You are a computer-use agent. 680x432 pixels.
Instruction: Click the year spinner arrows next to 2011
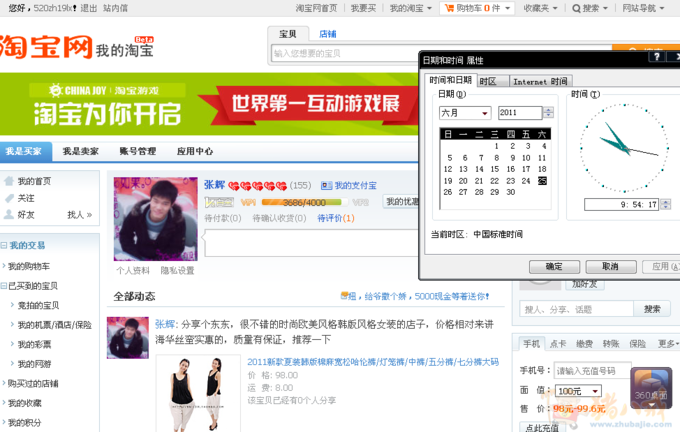coord(548,113)
